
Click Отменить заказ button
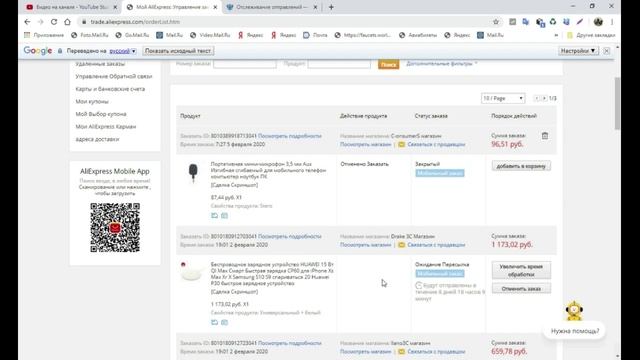(521, 289)
